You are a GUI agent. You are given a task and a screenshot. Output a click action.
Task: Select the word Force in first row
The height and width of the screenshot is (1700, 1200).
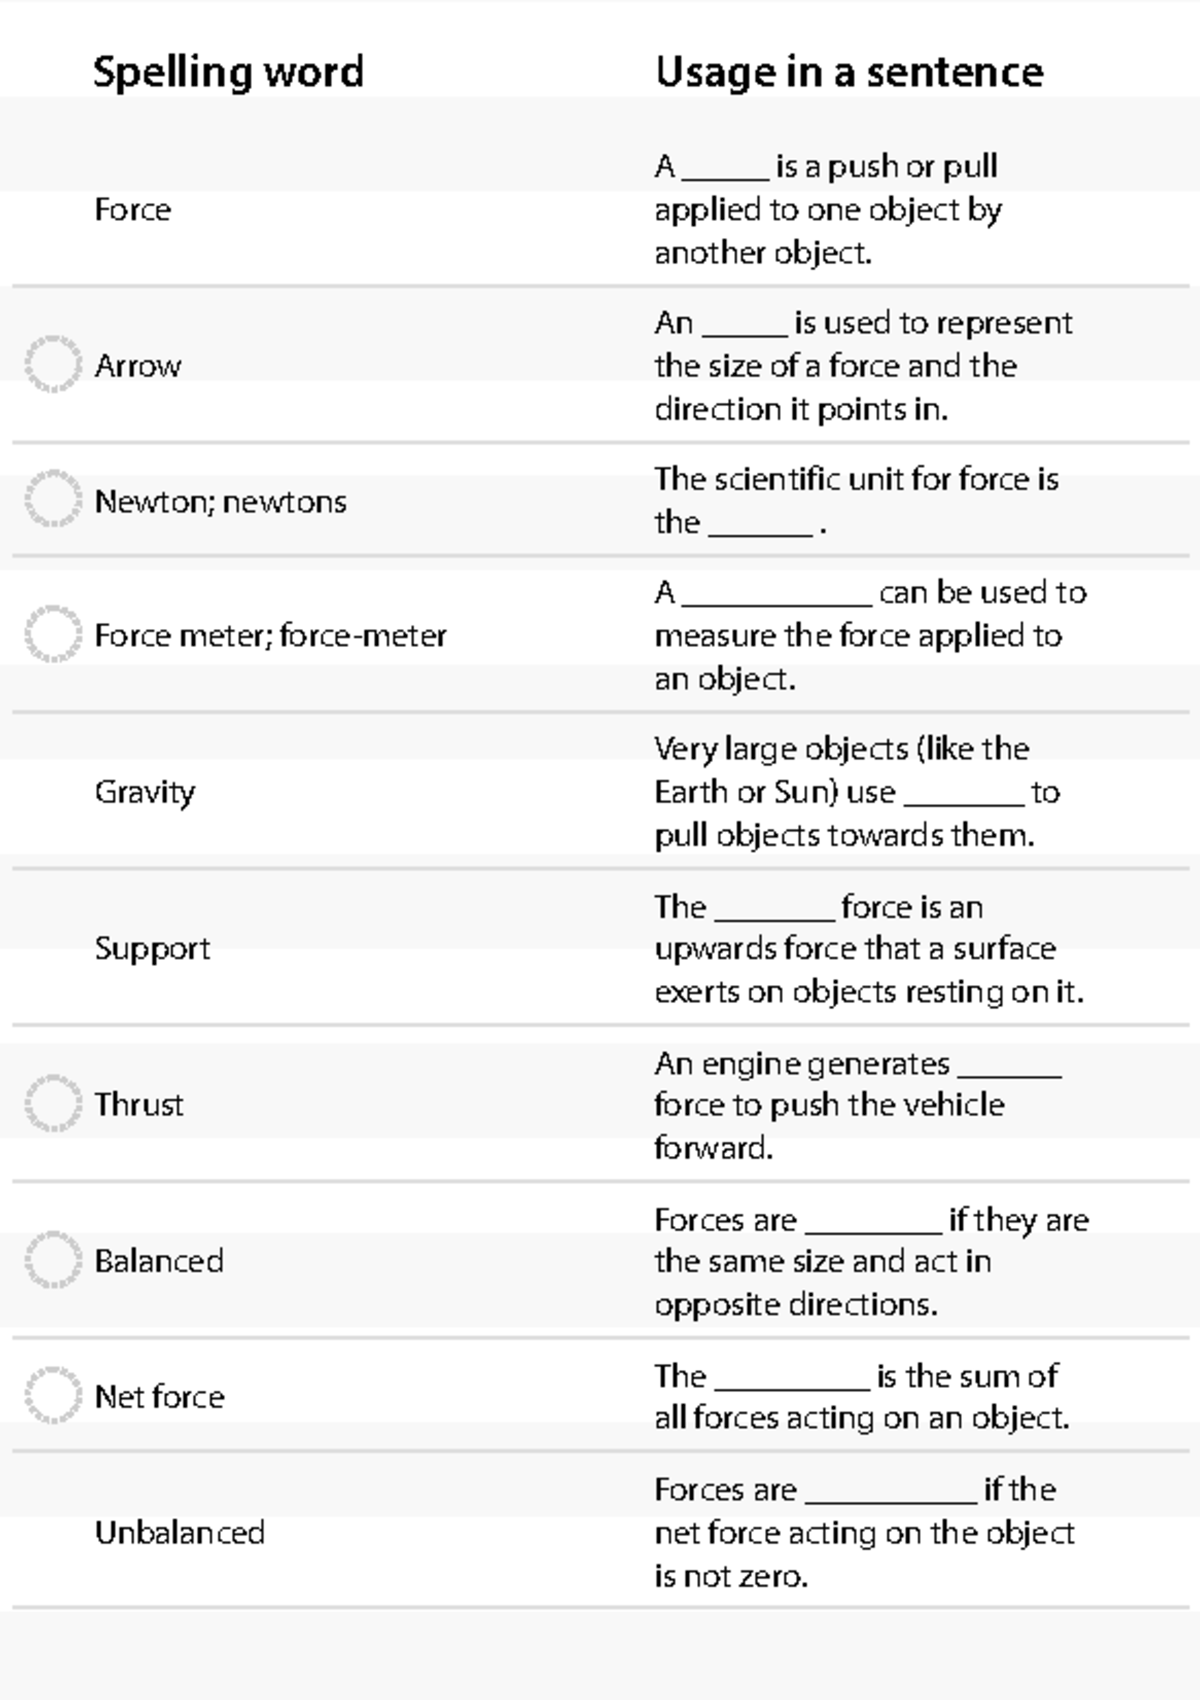point(133,210)
